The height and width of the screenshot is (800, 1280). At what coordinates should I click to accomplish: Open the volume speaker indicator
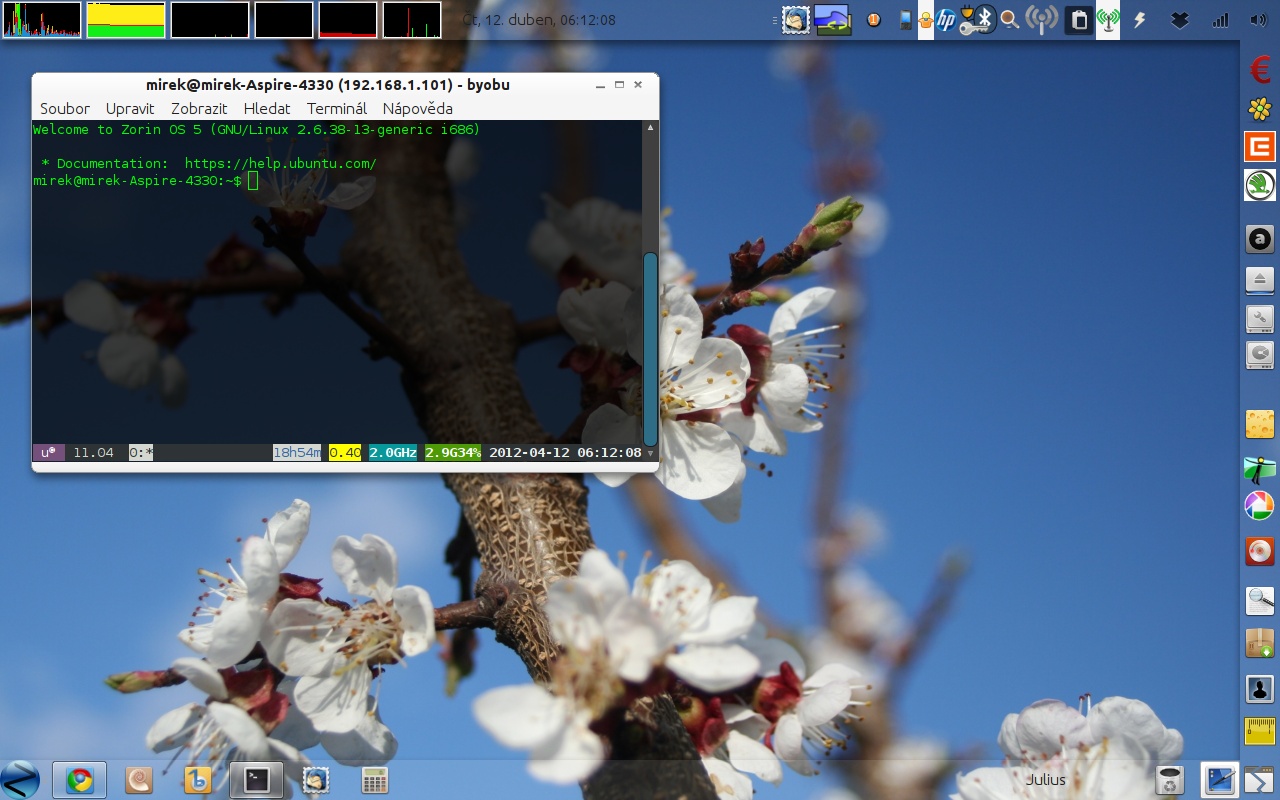pyautogui.click(x=1259, y=19)
